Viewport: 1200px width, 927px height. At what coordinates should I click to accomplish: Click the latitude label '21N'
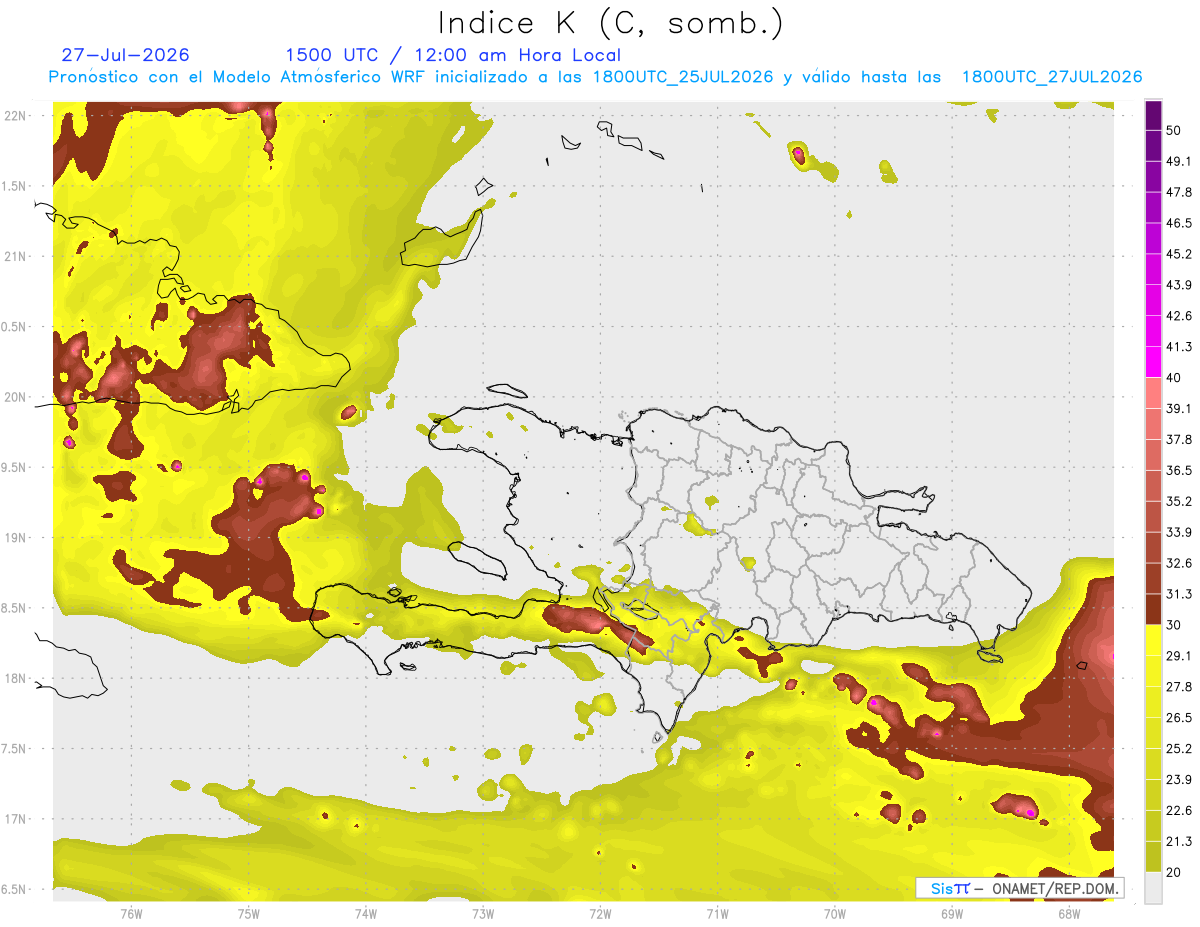(15, 256)
